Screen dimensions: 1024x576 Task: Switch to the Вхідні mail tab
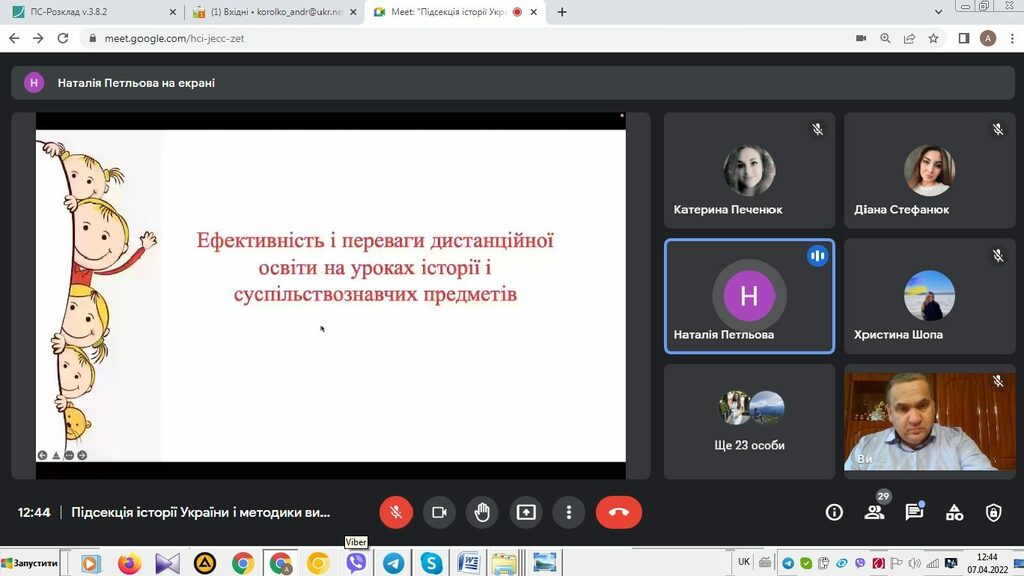[273, 12]
